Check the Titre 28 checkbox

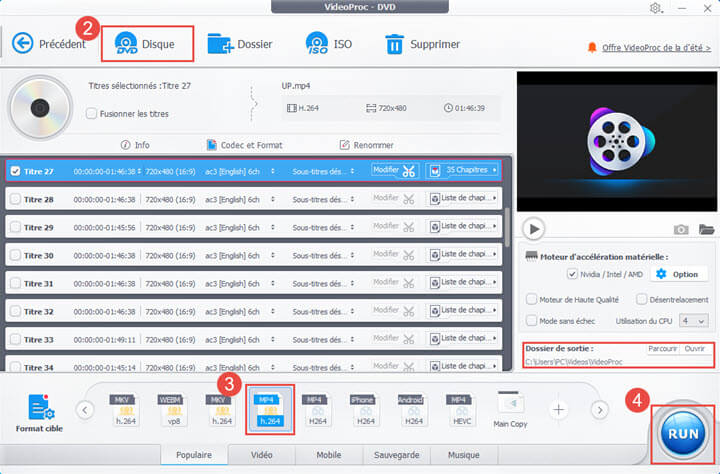pos(16,199)
